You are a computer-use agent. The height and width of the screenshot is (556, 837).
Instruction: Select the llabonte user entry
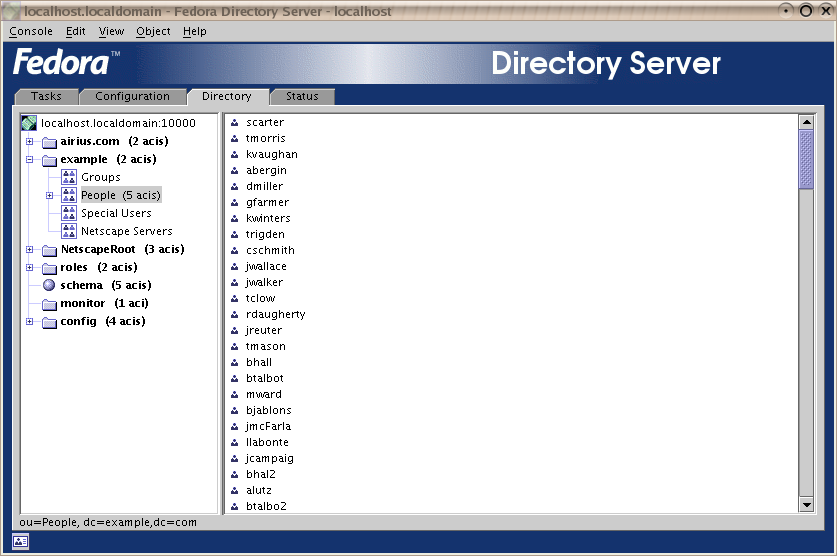click(x=267, y=443)
